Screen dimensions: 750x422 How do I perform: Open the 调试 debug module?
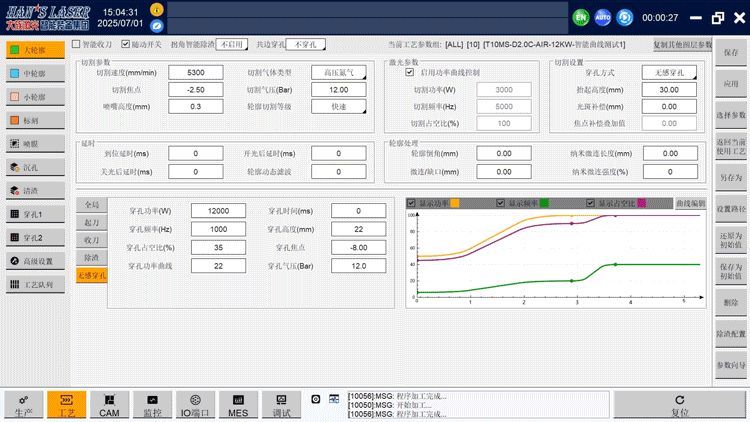pyautogui.click(x=281, y=404)
